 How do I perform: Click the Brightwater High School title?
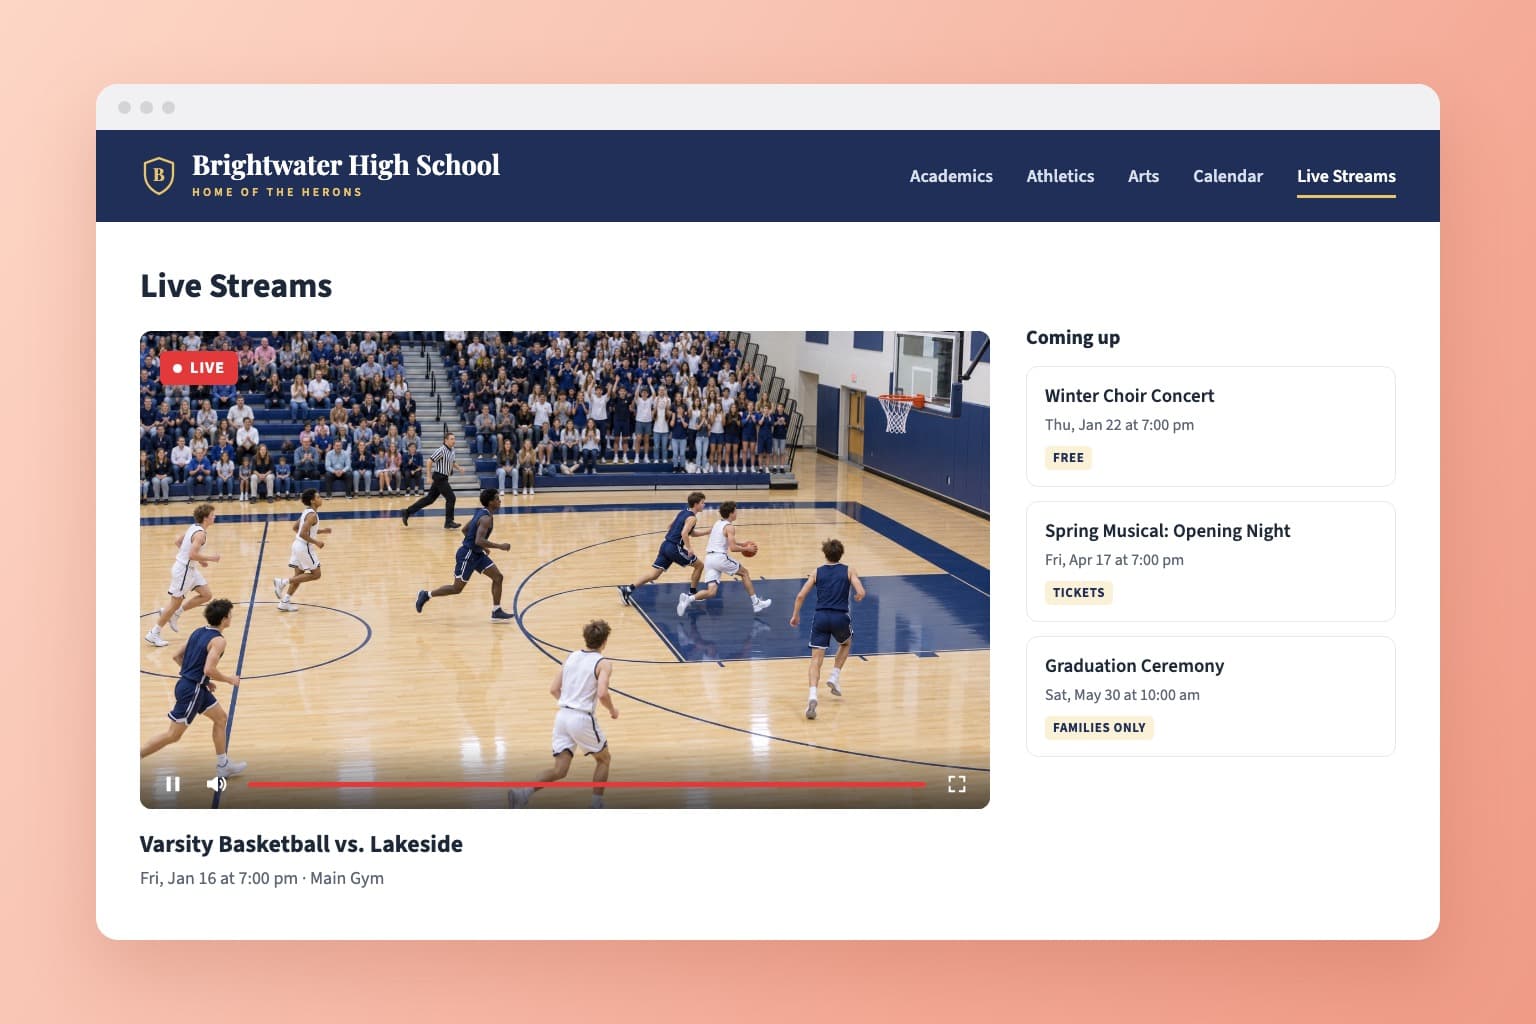click(346, 165)
